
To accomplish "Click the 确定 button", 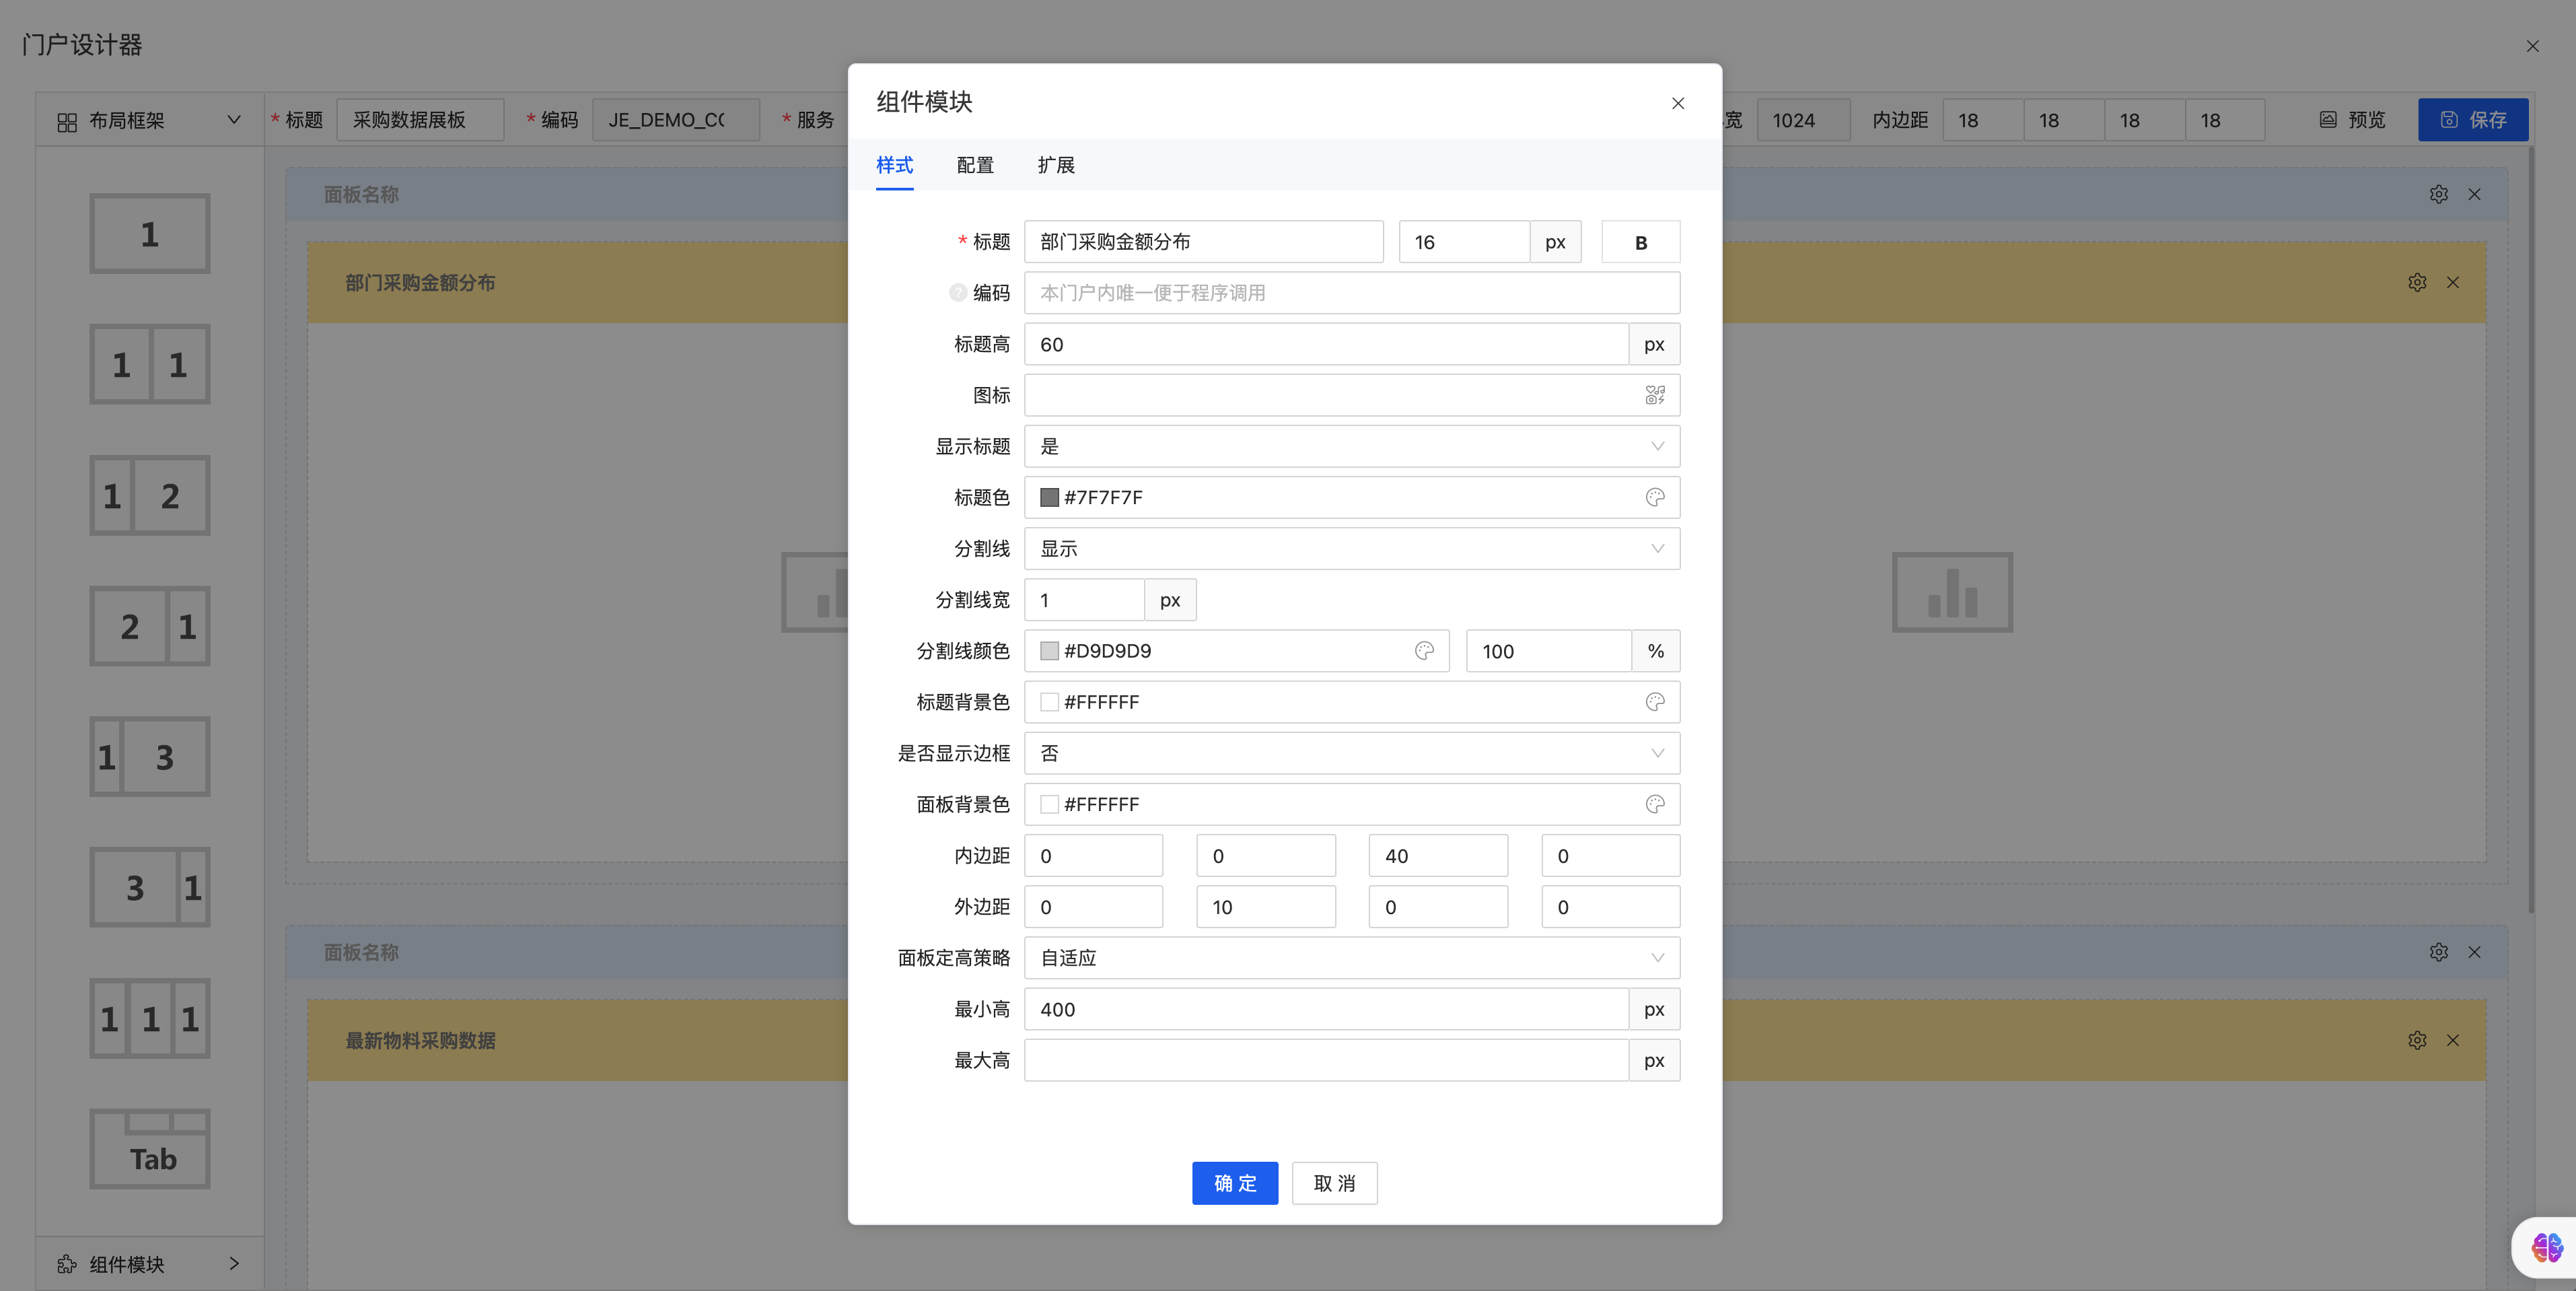I will point(1234,1183).
